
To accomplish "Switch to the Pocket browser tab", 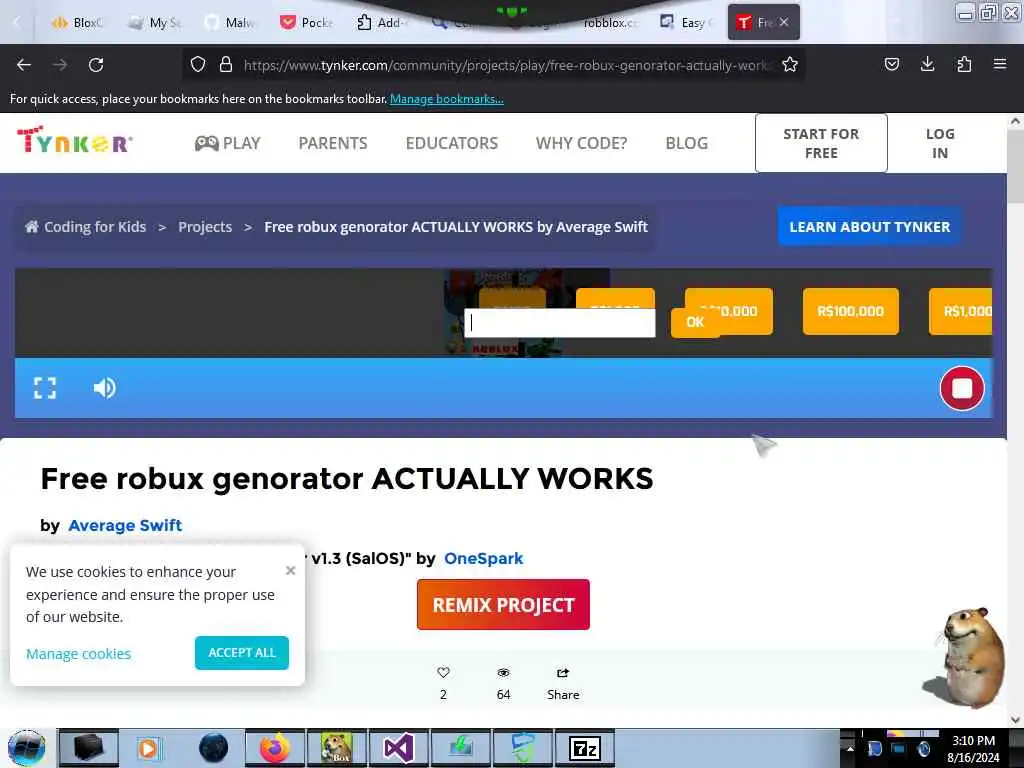I will pos(307,23).
